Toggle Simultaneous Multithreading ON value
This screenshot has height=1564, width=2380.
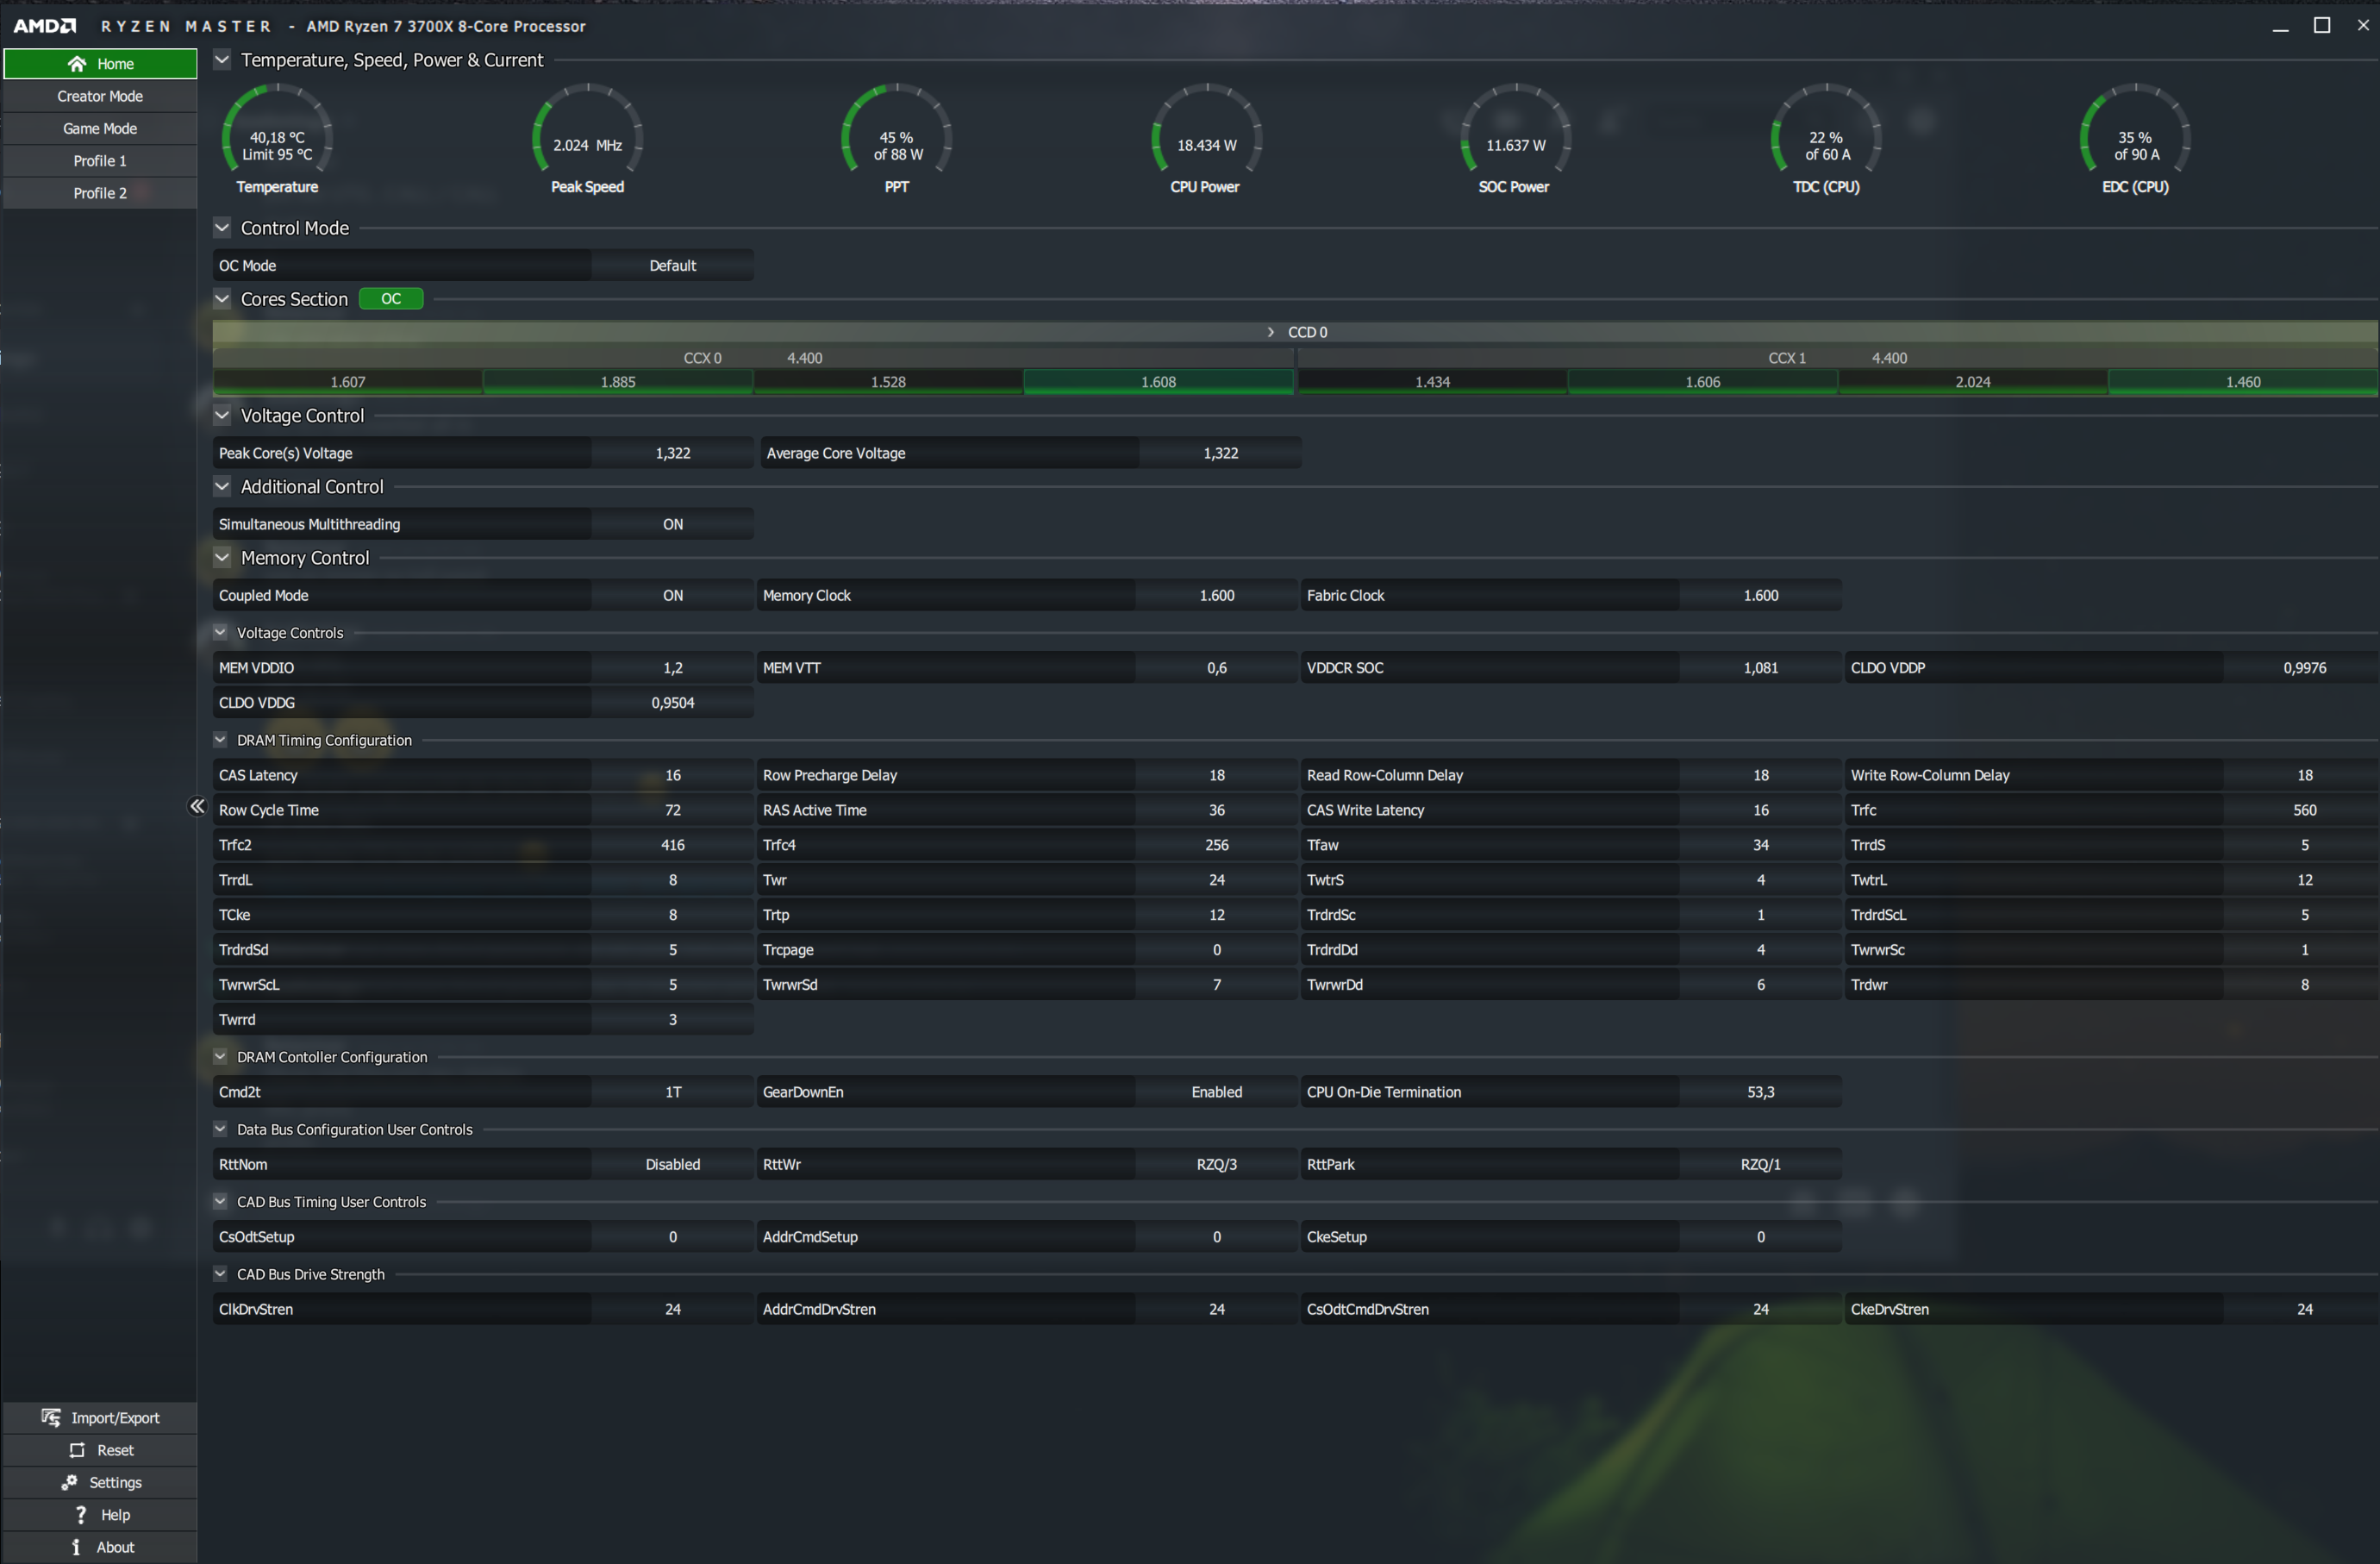click(672, 524)
